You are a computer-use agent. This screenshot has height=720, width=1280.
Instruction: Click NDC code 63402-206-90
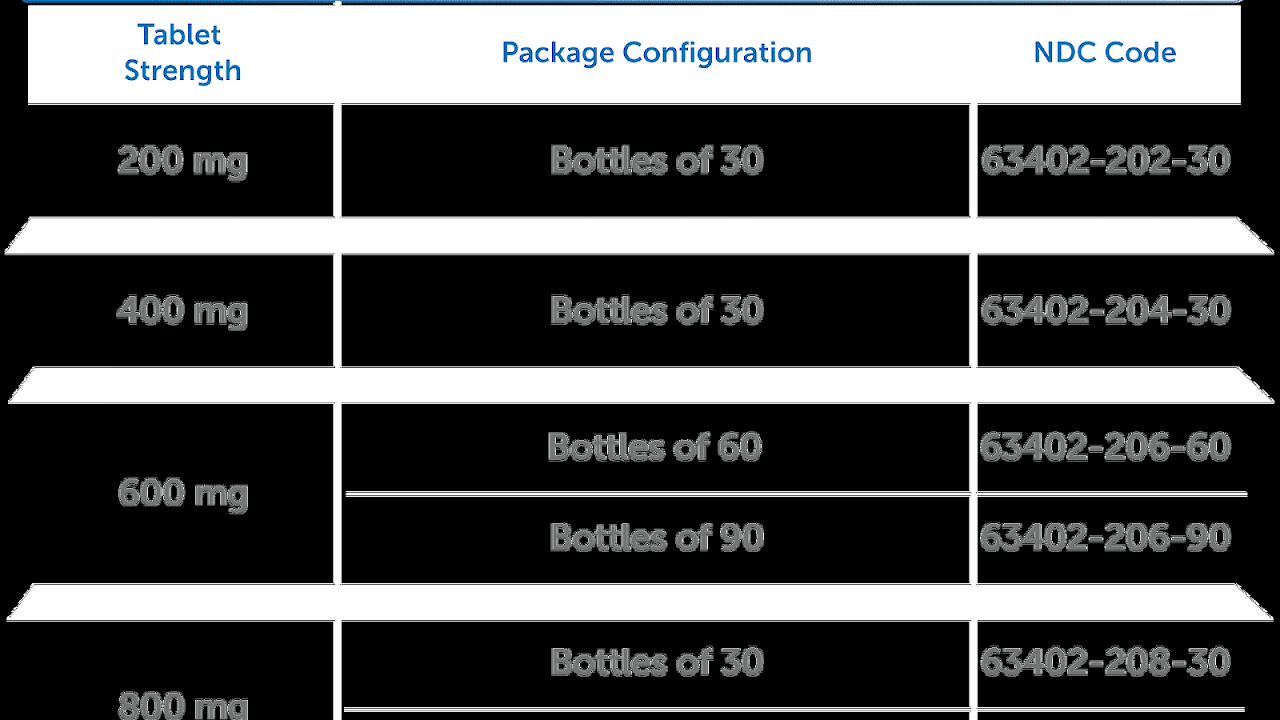click(1105, 538)
